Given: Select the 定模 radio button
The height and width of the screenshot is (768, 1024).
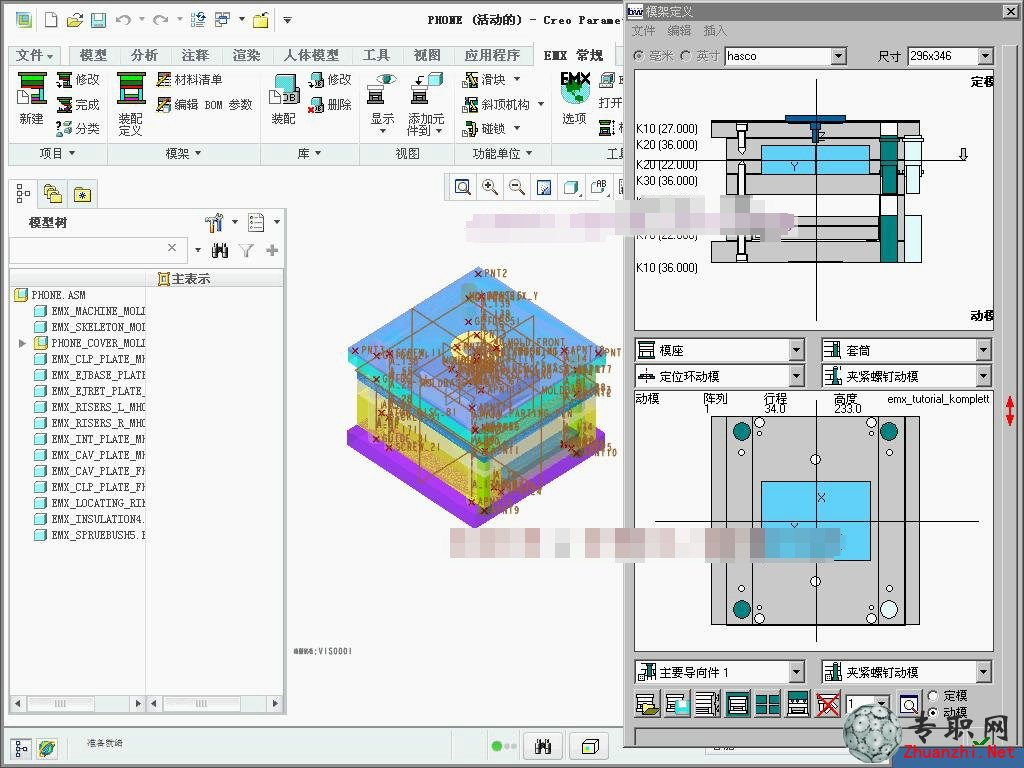Looking at the screenshot, I should [x=933, y=696].
